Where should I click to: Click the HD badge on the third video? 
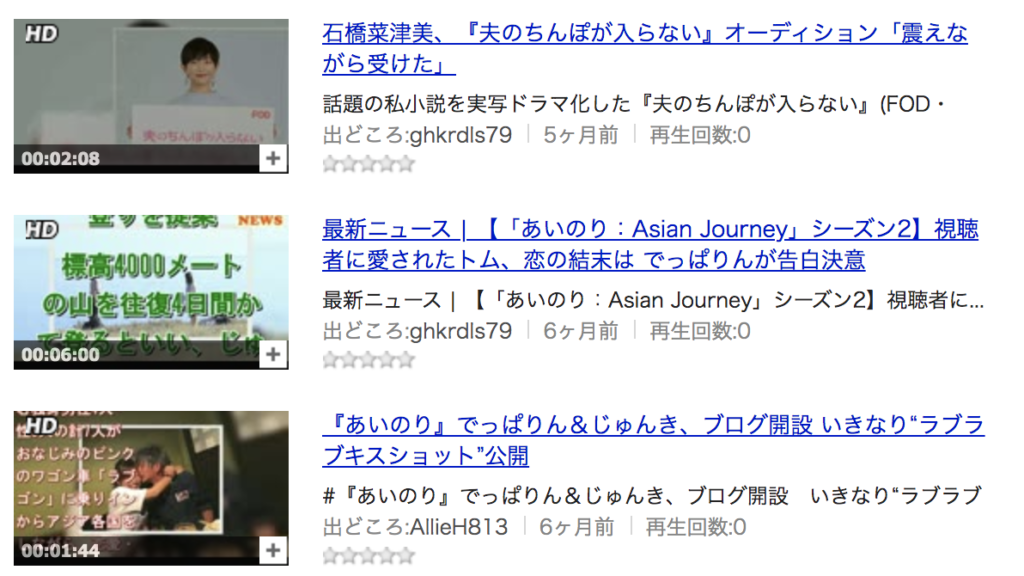[x=41, y=425]
